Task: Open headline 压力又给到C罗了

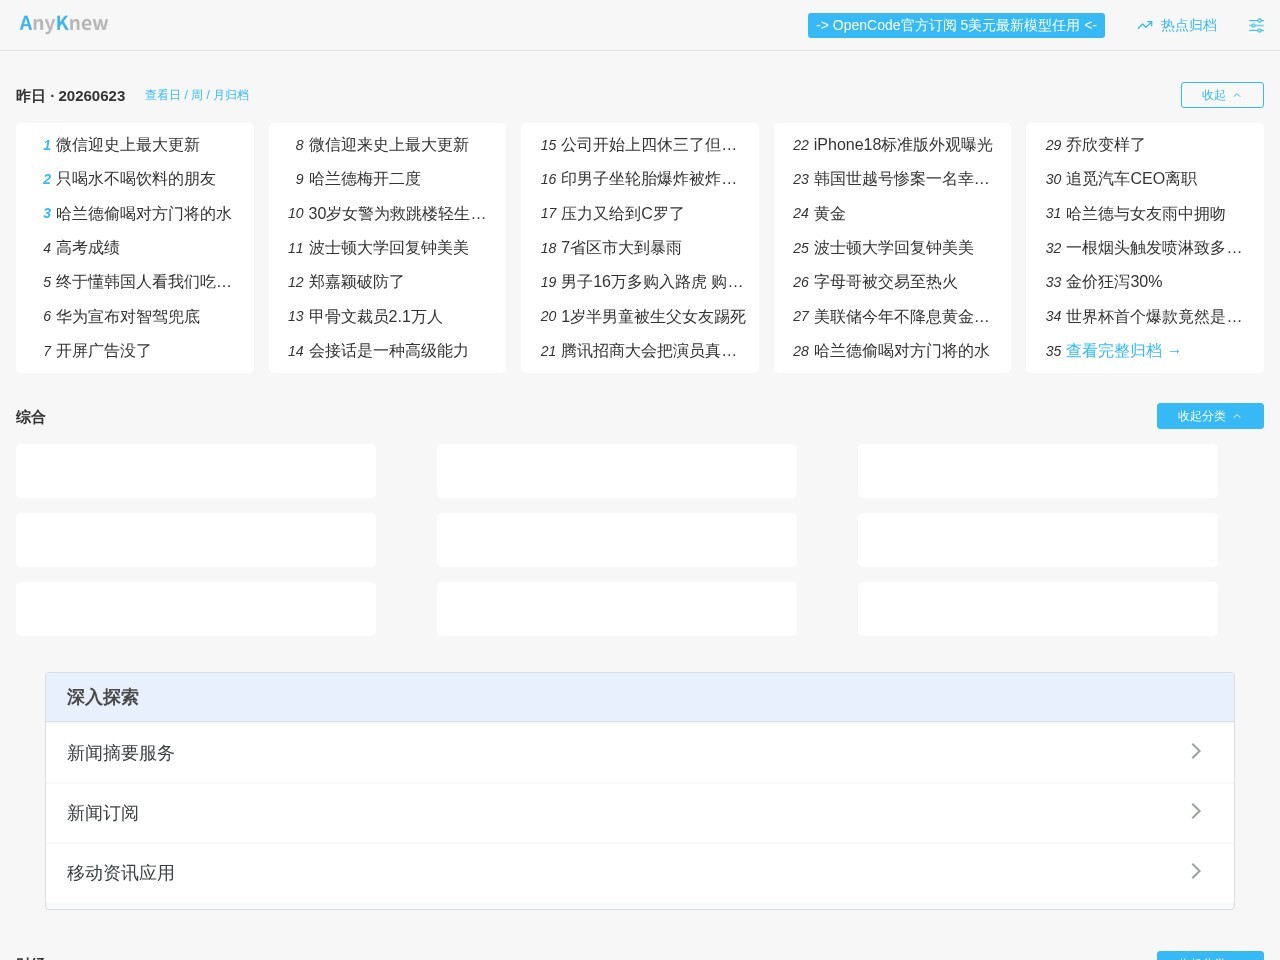Action: pyautogui.click(x=623, y=214)
